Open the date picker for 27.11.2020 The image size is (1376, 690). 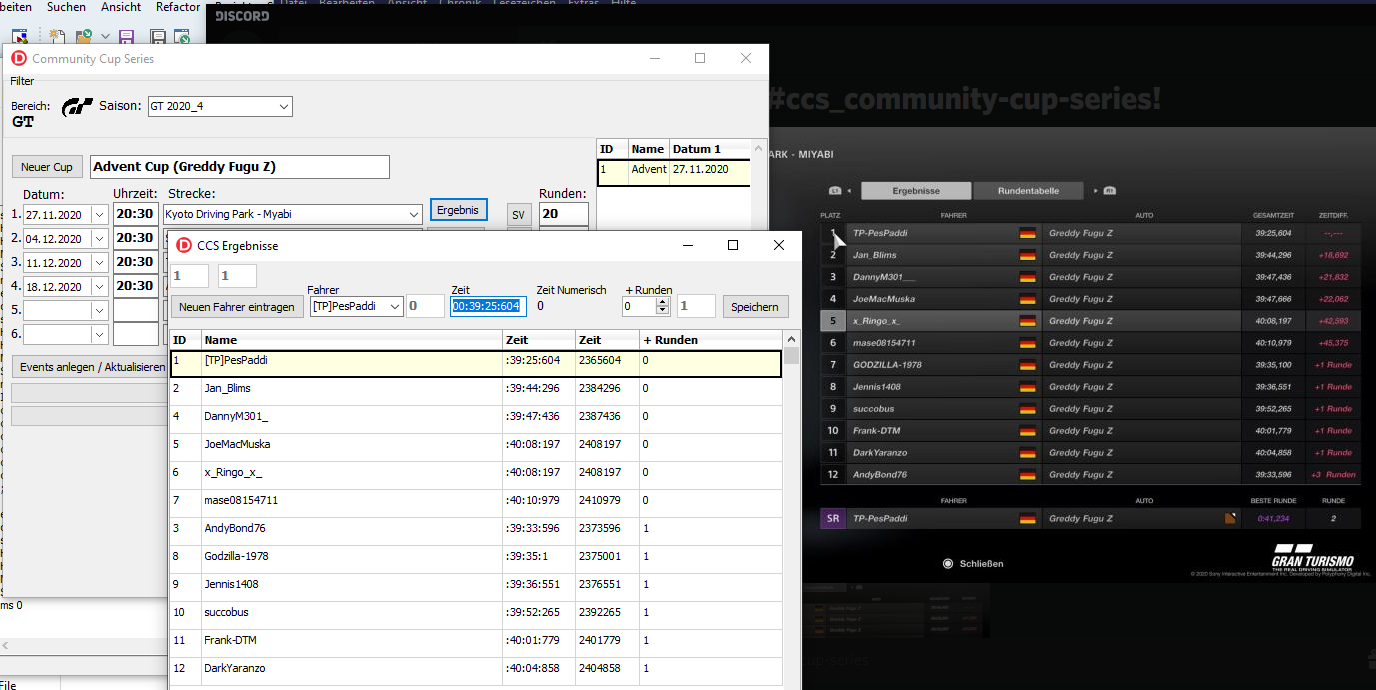click(x=99, y=214)
